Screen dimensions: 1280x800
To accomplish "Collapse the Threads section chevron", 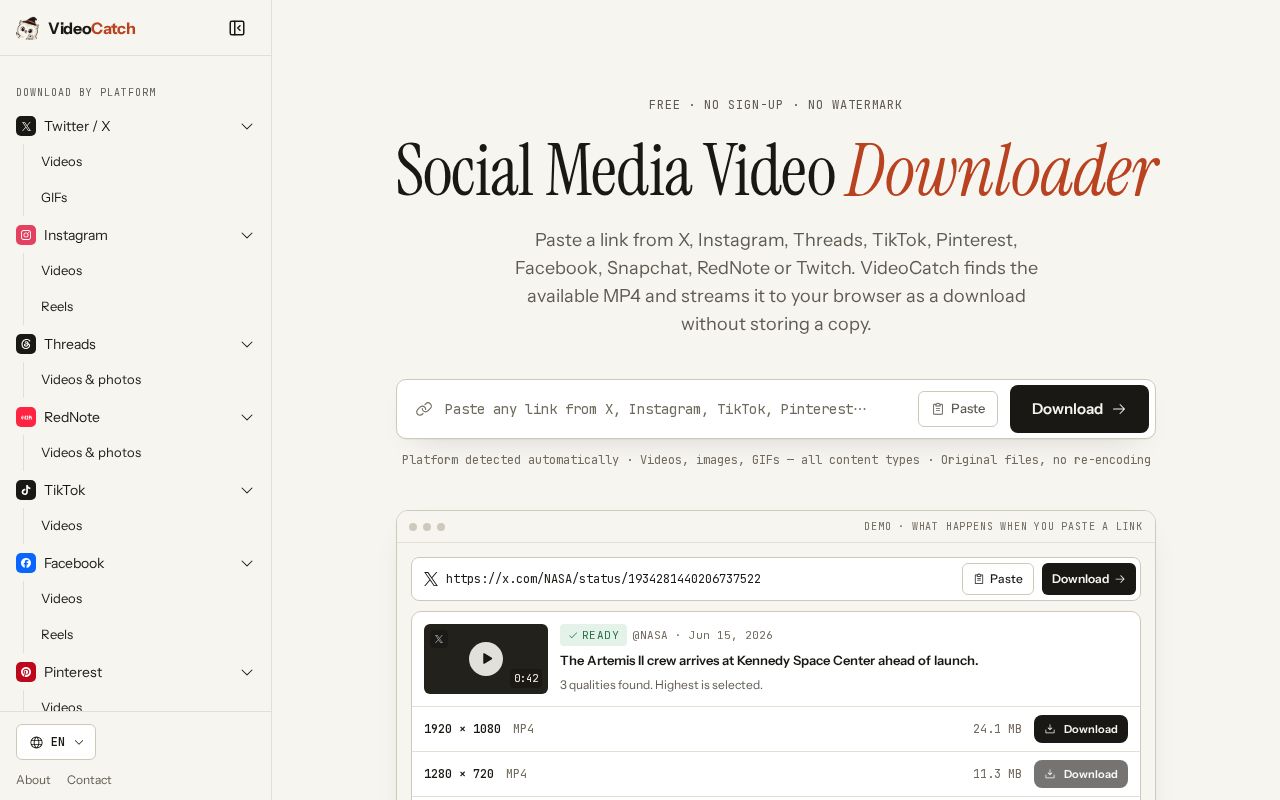I will click(247, 344).
